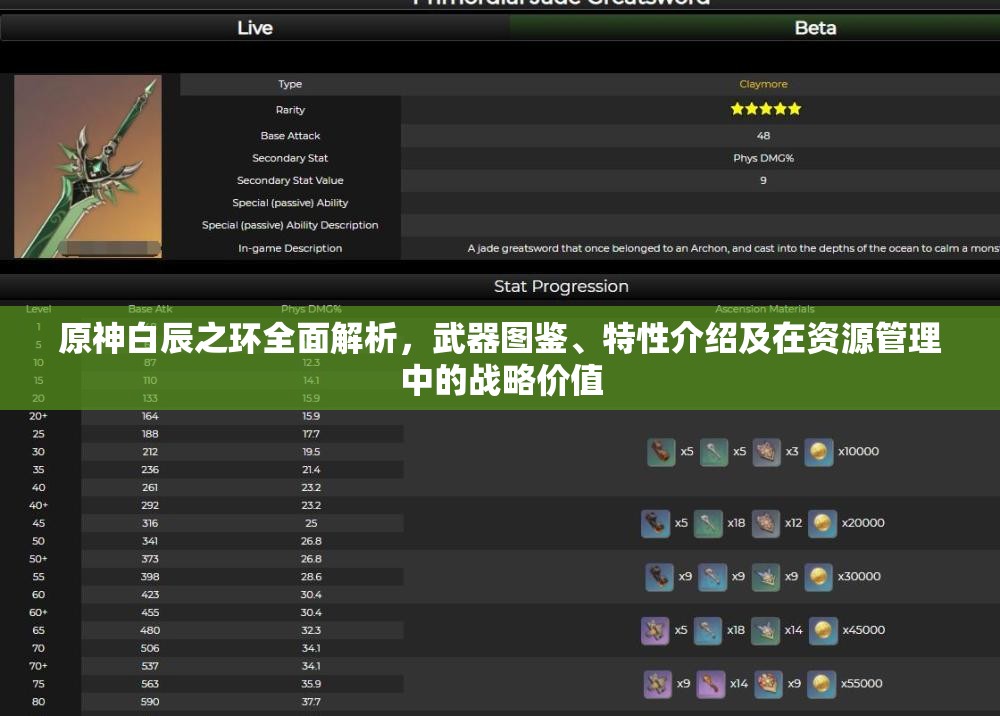
Task: Click the x5 material icon in the x20000 row
Action: [x=656, y=523]
